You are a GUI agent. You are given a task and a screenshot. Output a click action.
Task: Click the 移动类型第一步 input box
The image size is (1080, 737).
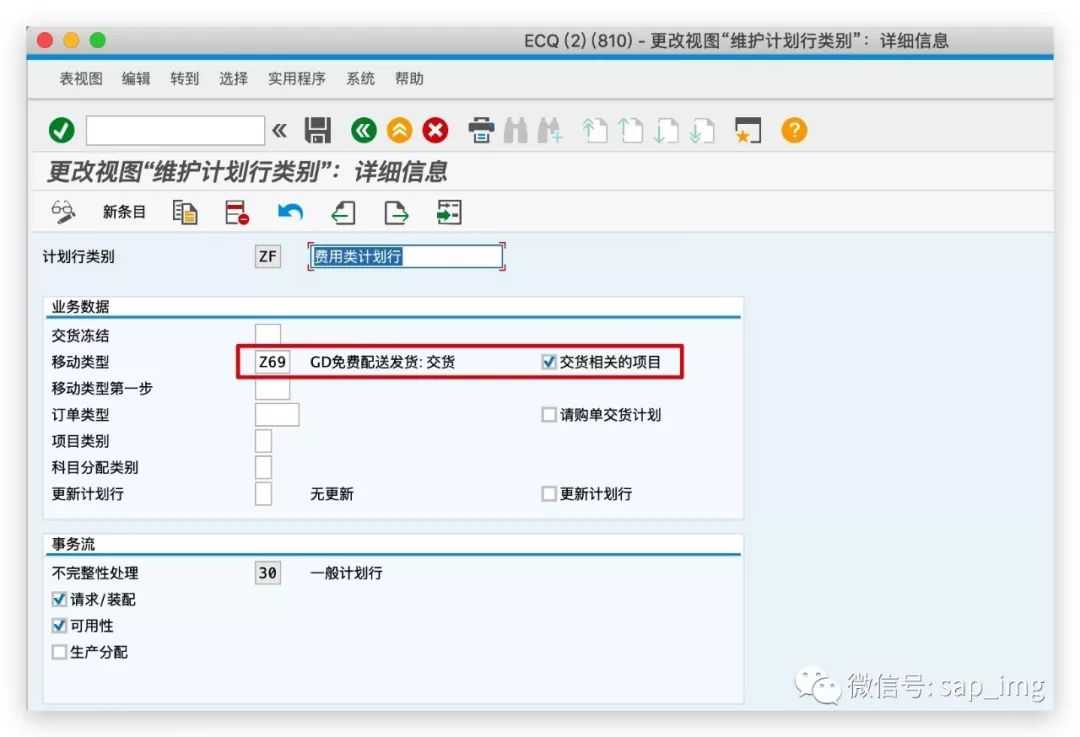coord(272,388)
